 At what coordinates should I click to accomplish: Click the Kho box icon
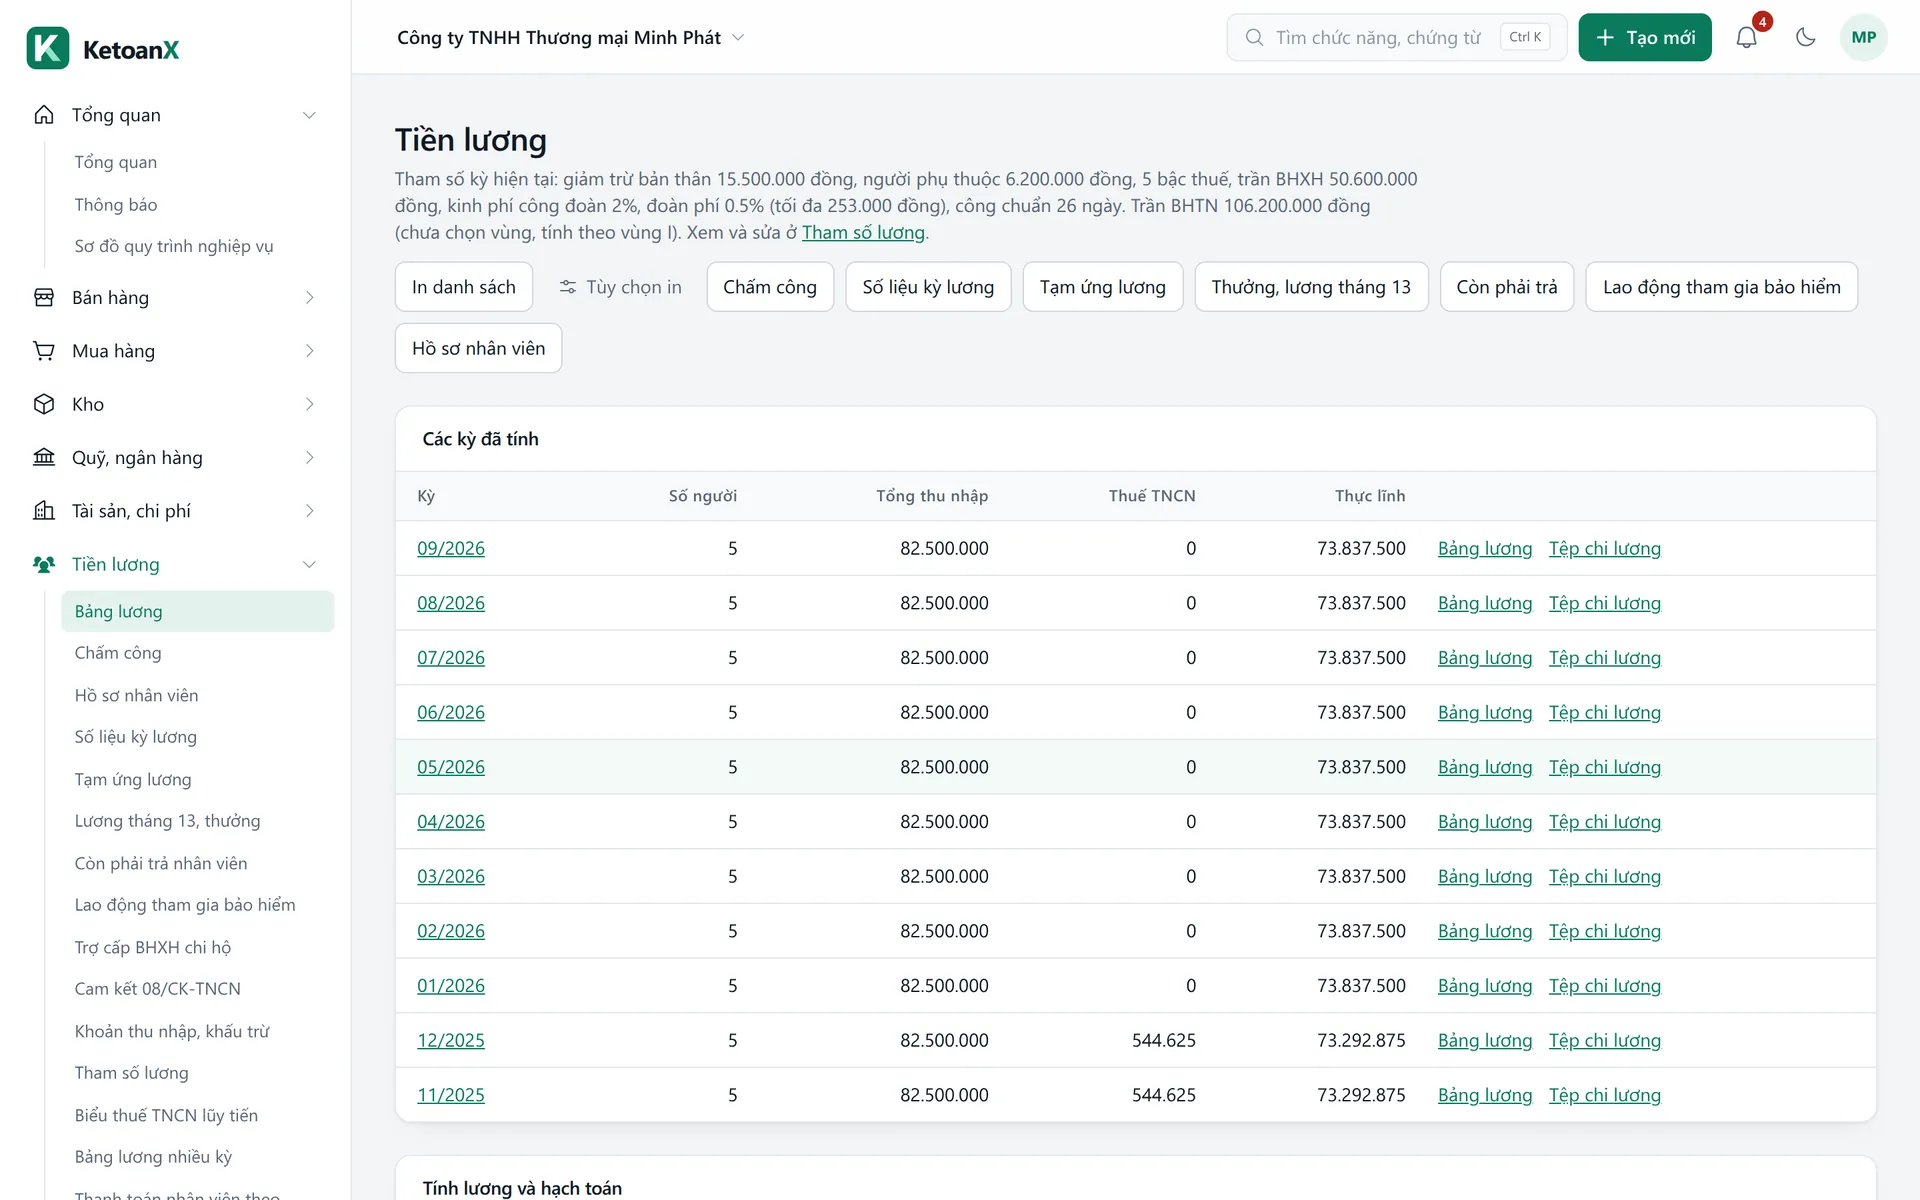(44, 404)
